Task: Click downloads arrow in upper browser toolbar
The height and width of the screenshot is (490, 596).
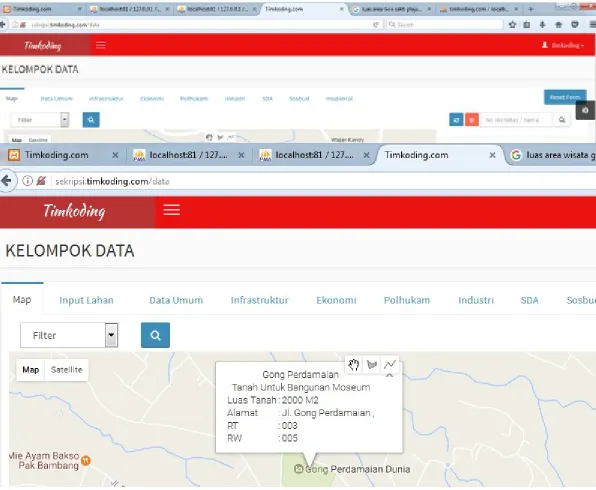Action: [542, 25]
